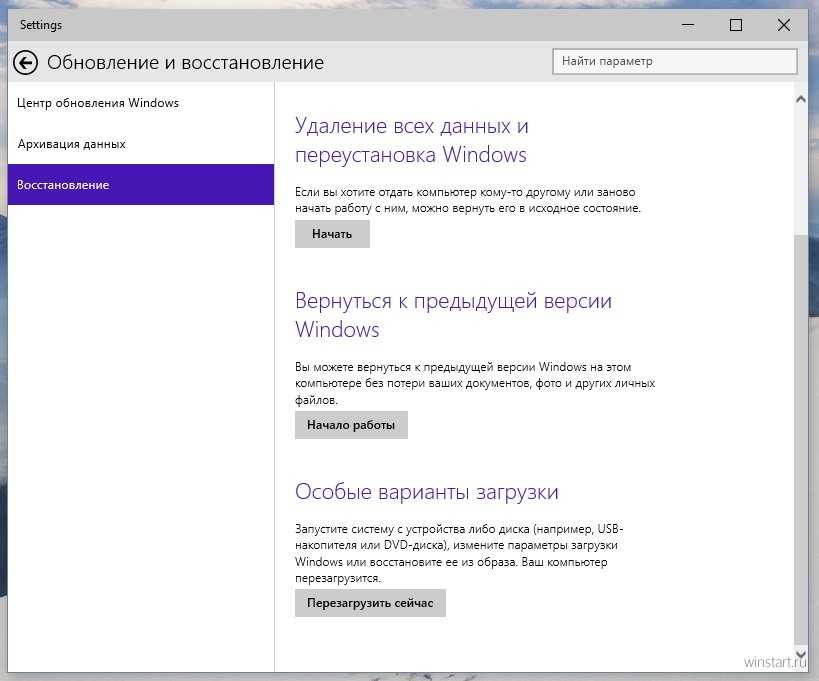Click the Найти параметр search field
Viewport: 819px width, 681px height.
tap(675, 62)
